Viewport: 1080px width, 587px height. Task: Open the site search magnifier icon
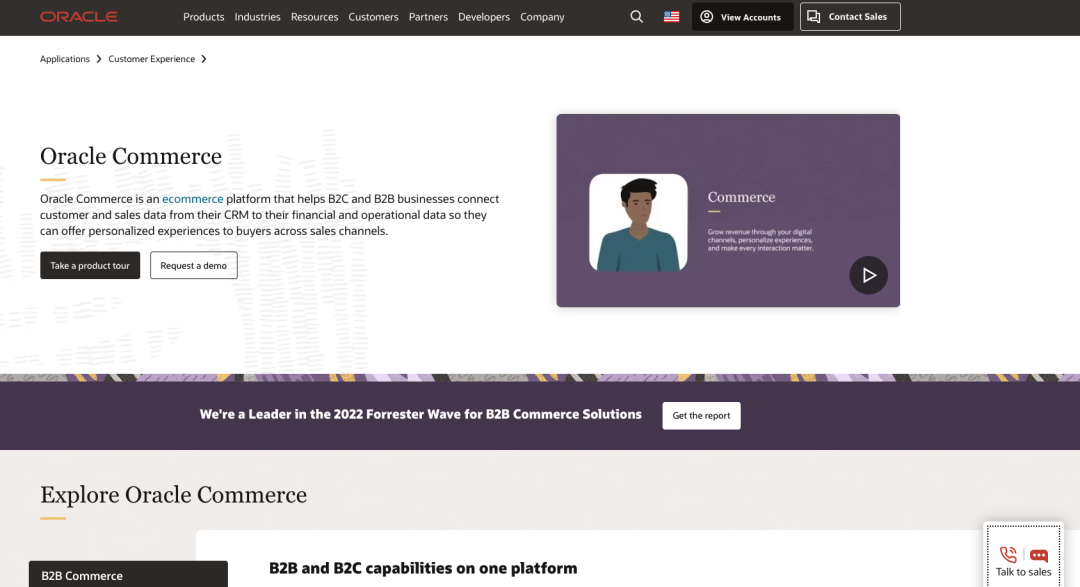[636, 17]
